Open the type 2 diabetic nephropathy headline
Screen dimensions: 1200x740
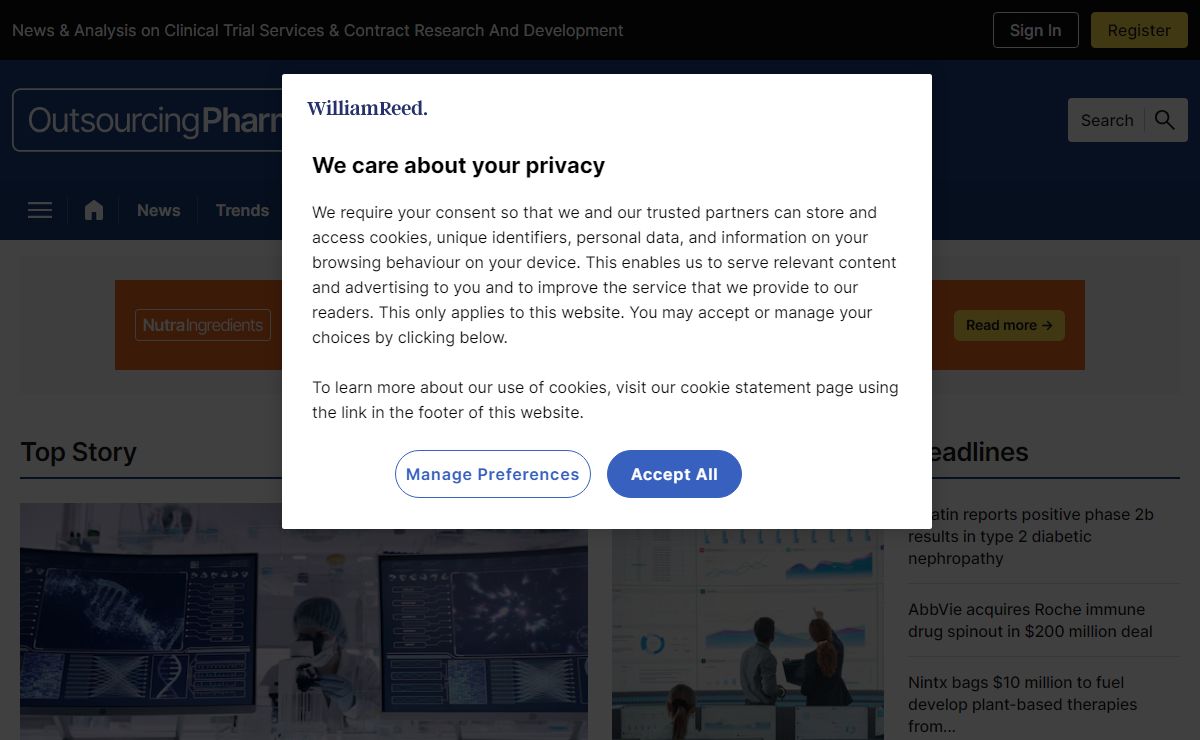1030,536
